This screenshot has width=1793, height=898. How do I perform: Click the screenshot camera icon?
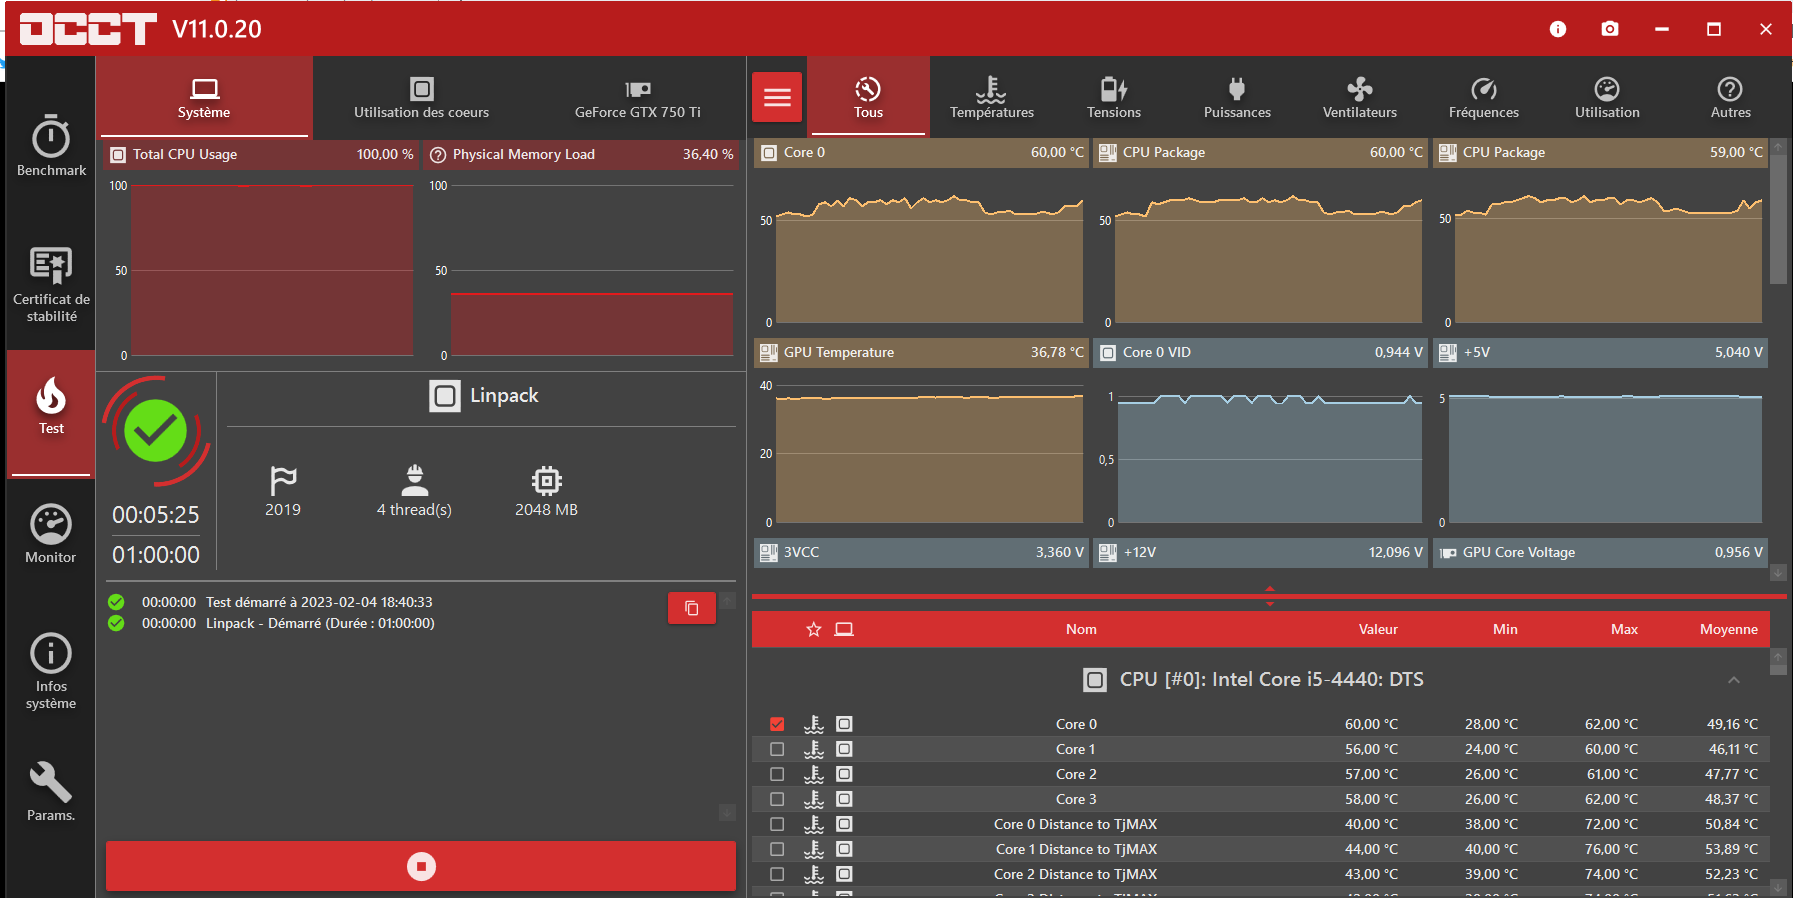coord(1609,29)
